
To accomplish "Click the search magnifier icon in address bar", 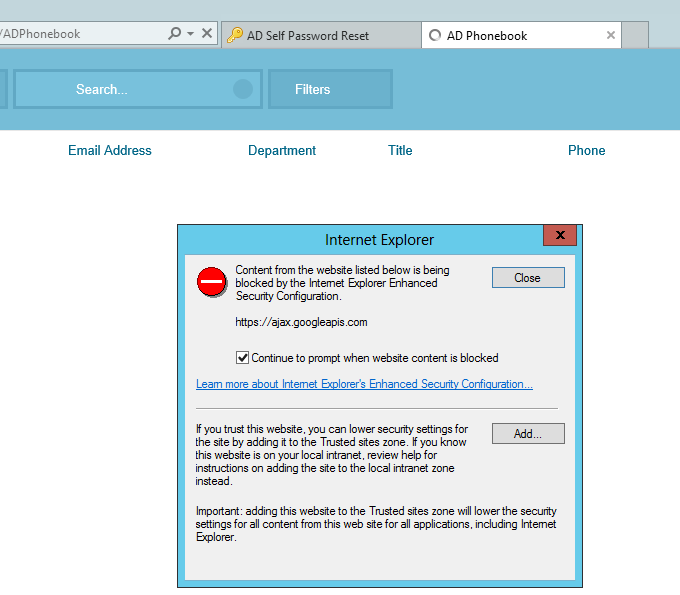I will 174,33.
